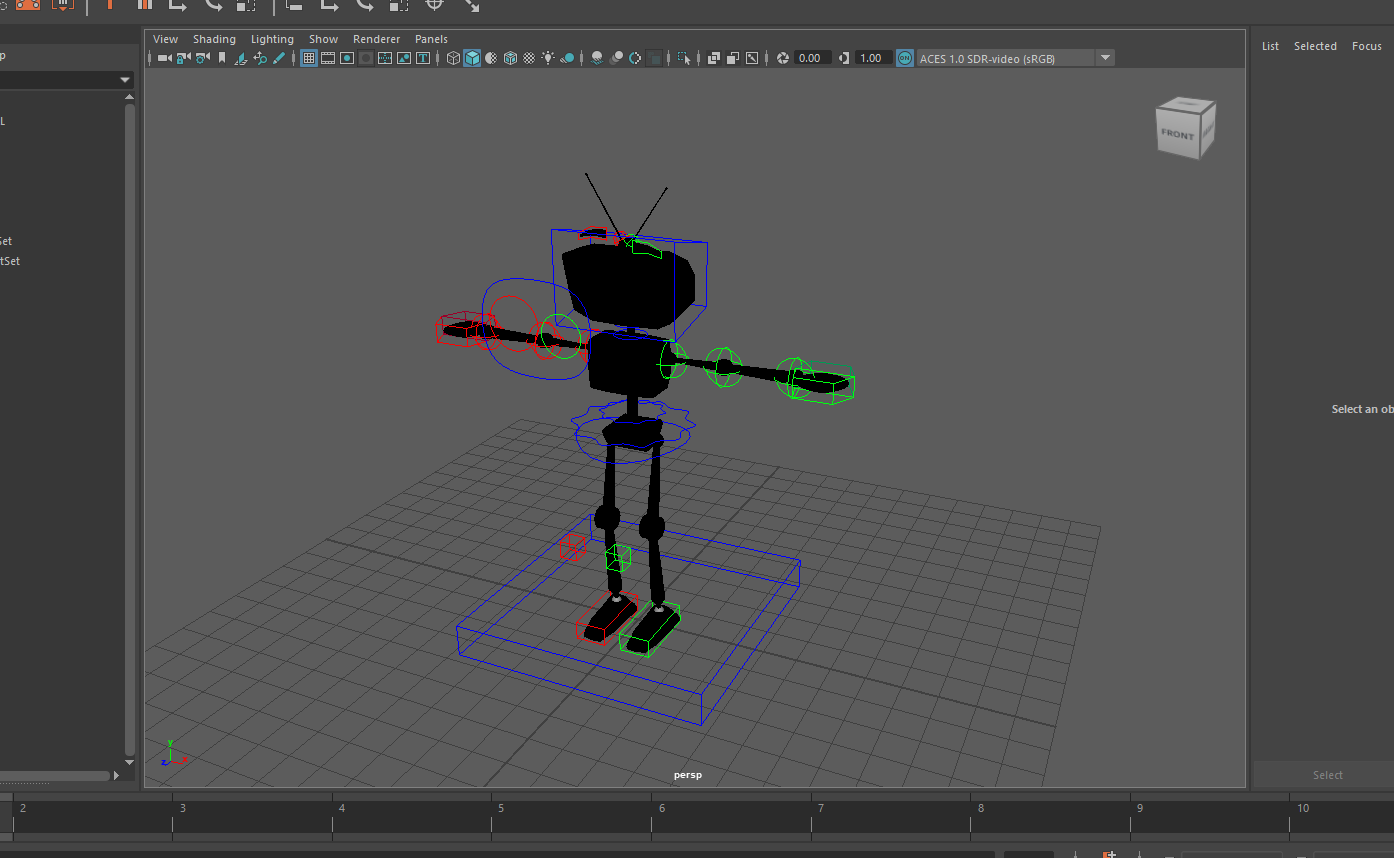The image size is (1394, 858).
Task: Jump to frame 10 on the timeline
Action: coord(1302,808)
